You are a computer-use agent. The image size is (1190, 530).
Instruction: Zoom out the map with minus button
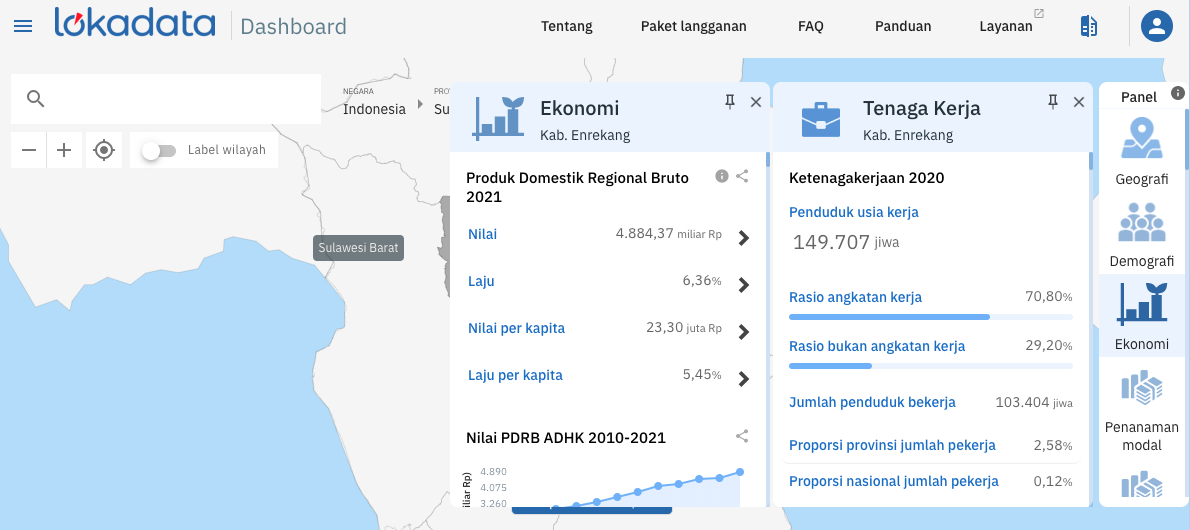coord(29,150)
